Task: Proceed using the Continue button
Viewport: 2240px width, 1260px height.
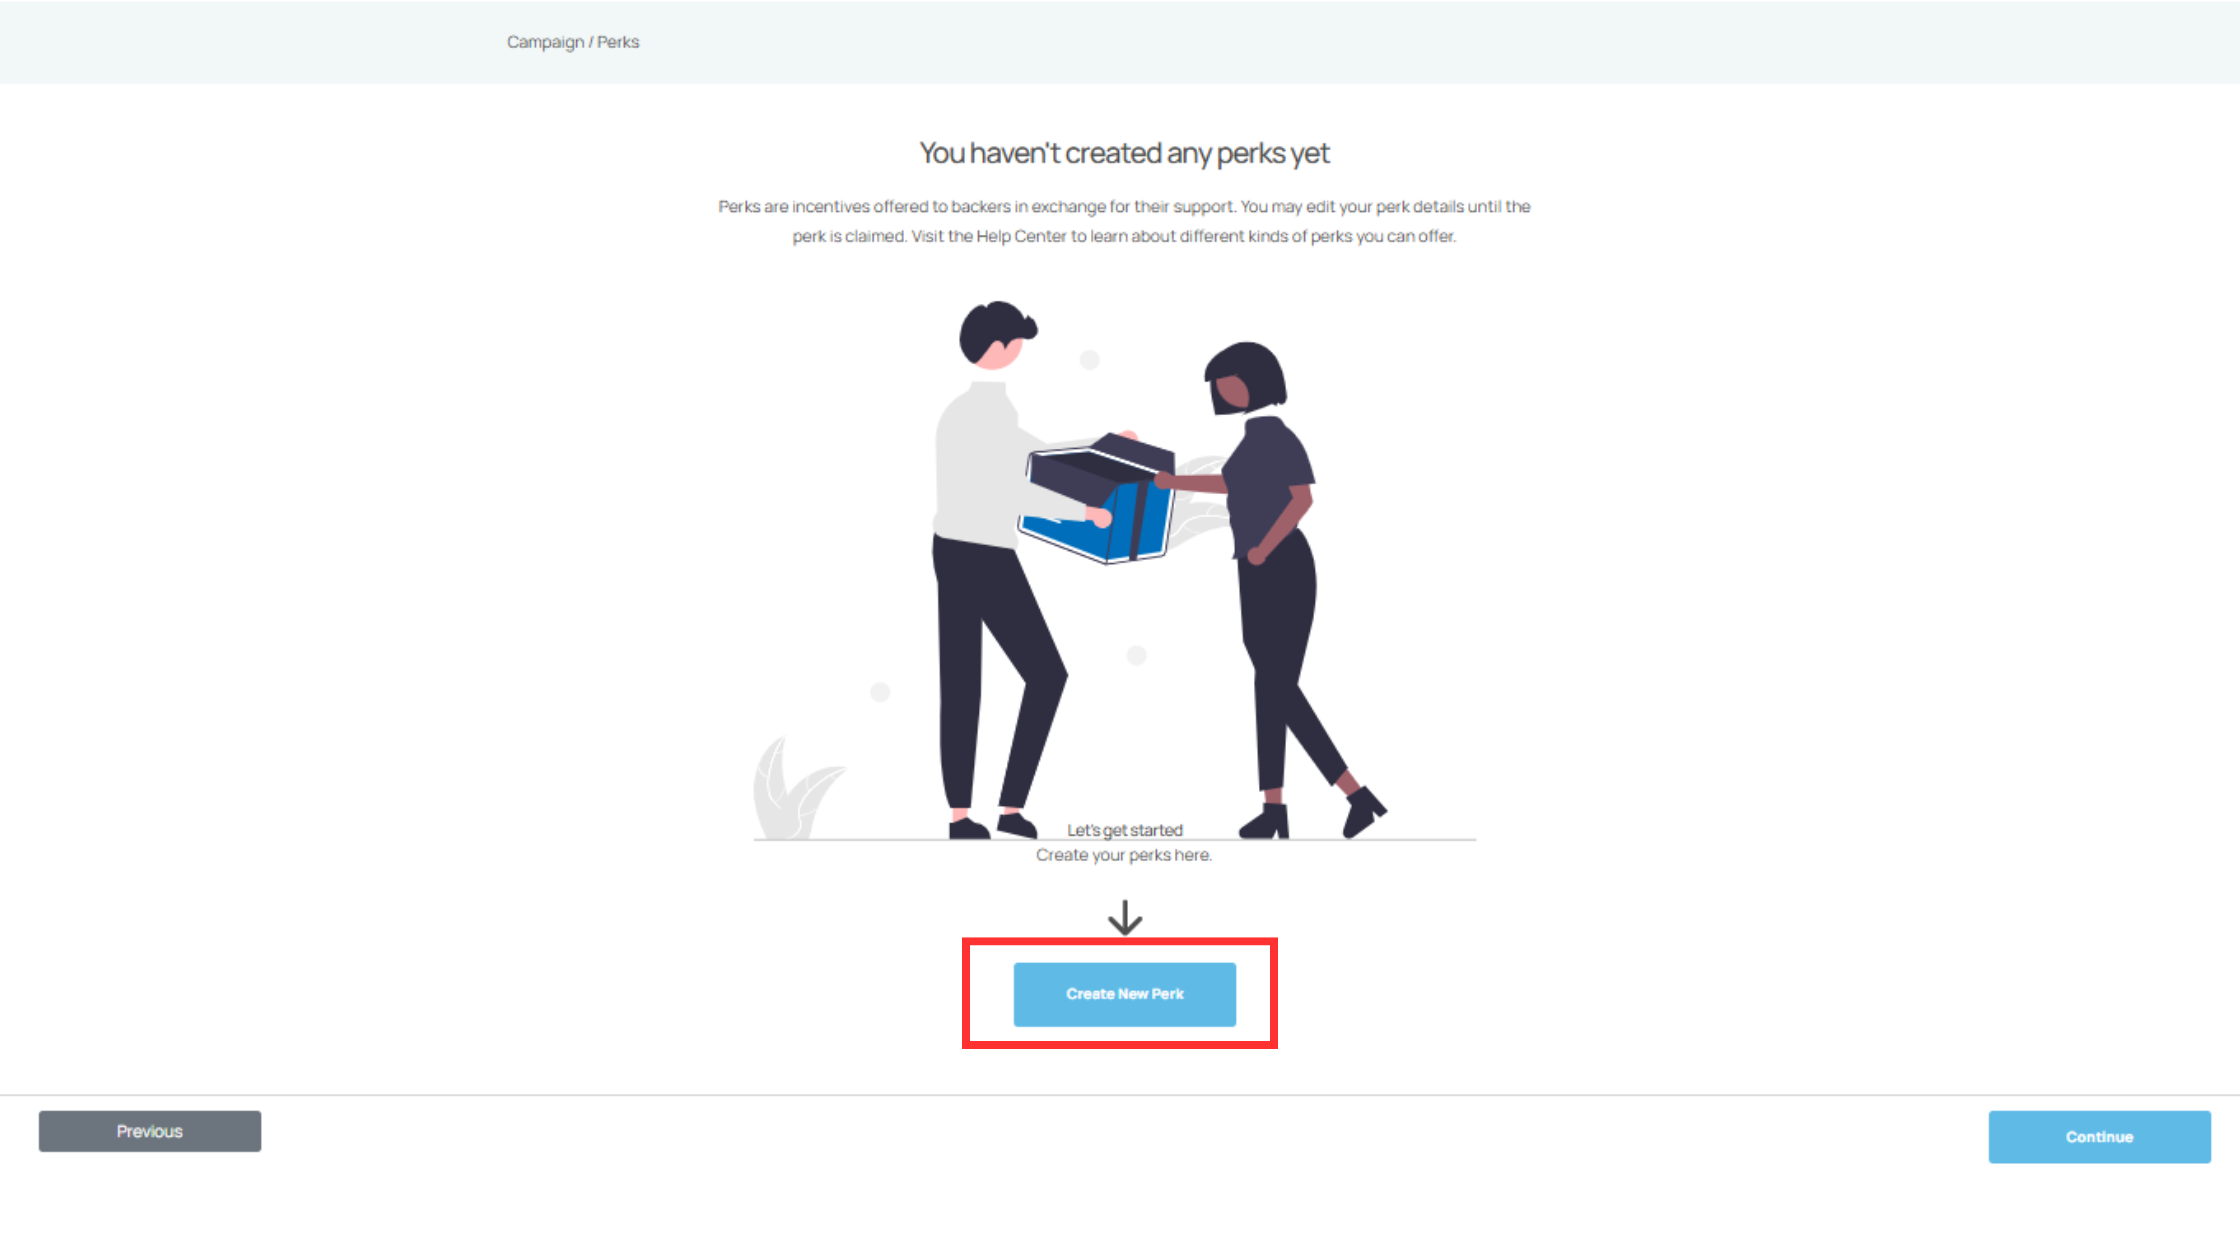Action: coord(2099,1137)
